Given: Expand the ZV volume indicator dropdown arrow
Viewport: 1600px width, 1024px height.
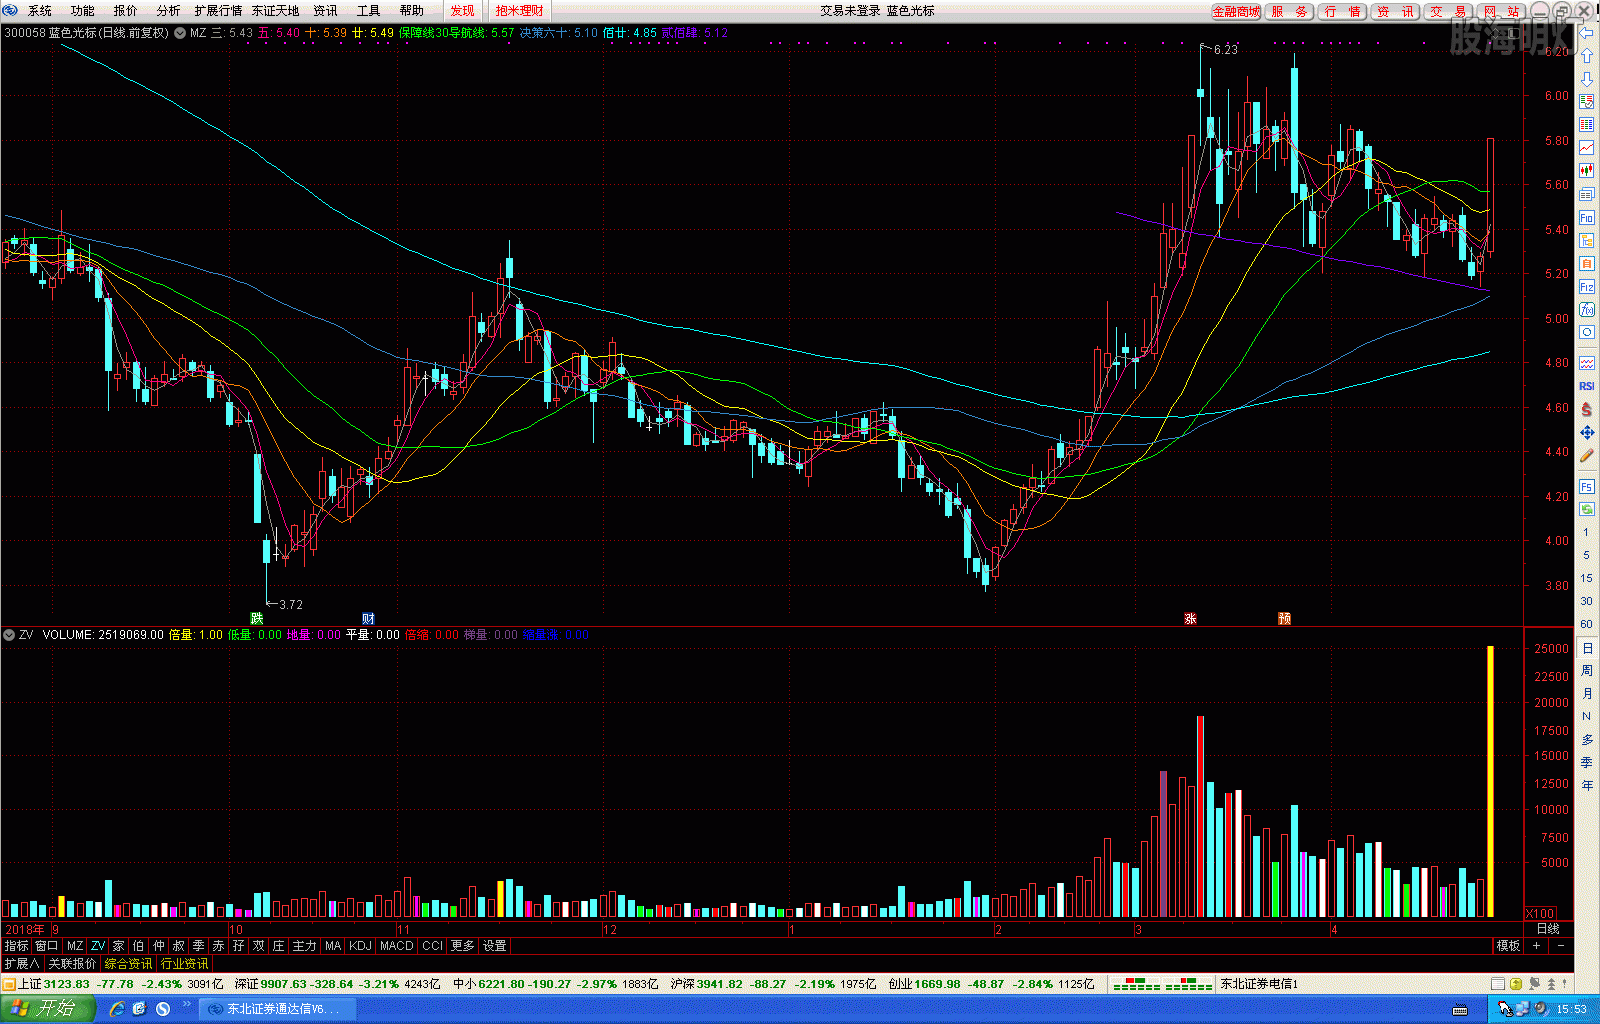Looking at the screenshot, I should (x=9, y=635).
